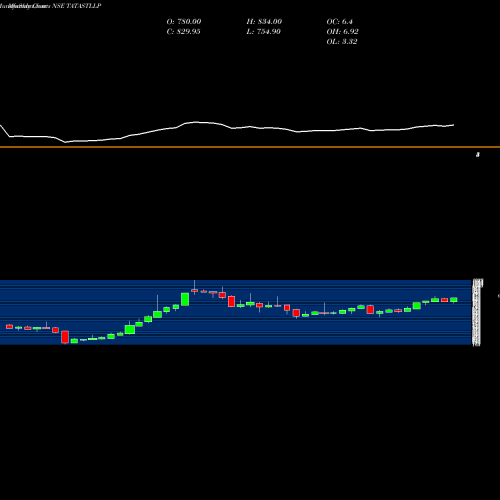Image resolution: width=500 pixels, height=500 pixels.
Task: Select the high value 'H: 834.00'
Action: (x=264, y=22)
